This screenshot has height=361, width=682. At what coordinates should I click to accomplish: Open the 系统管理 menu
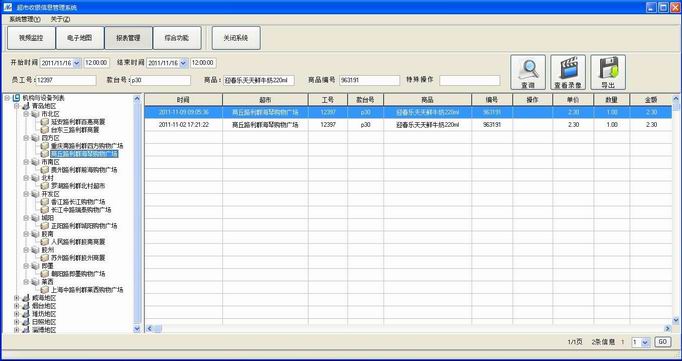click(x=25, y=19)
